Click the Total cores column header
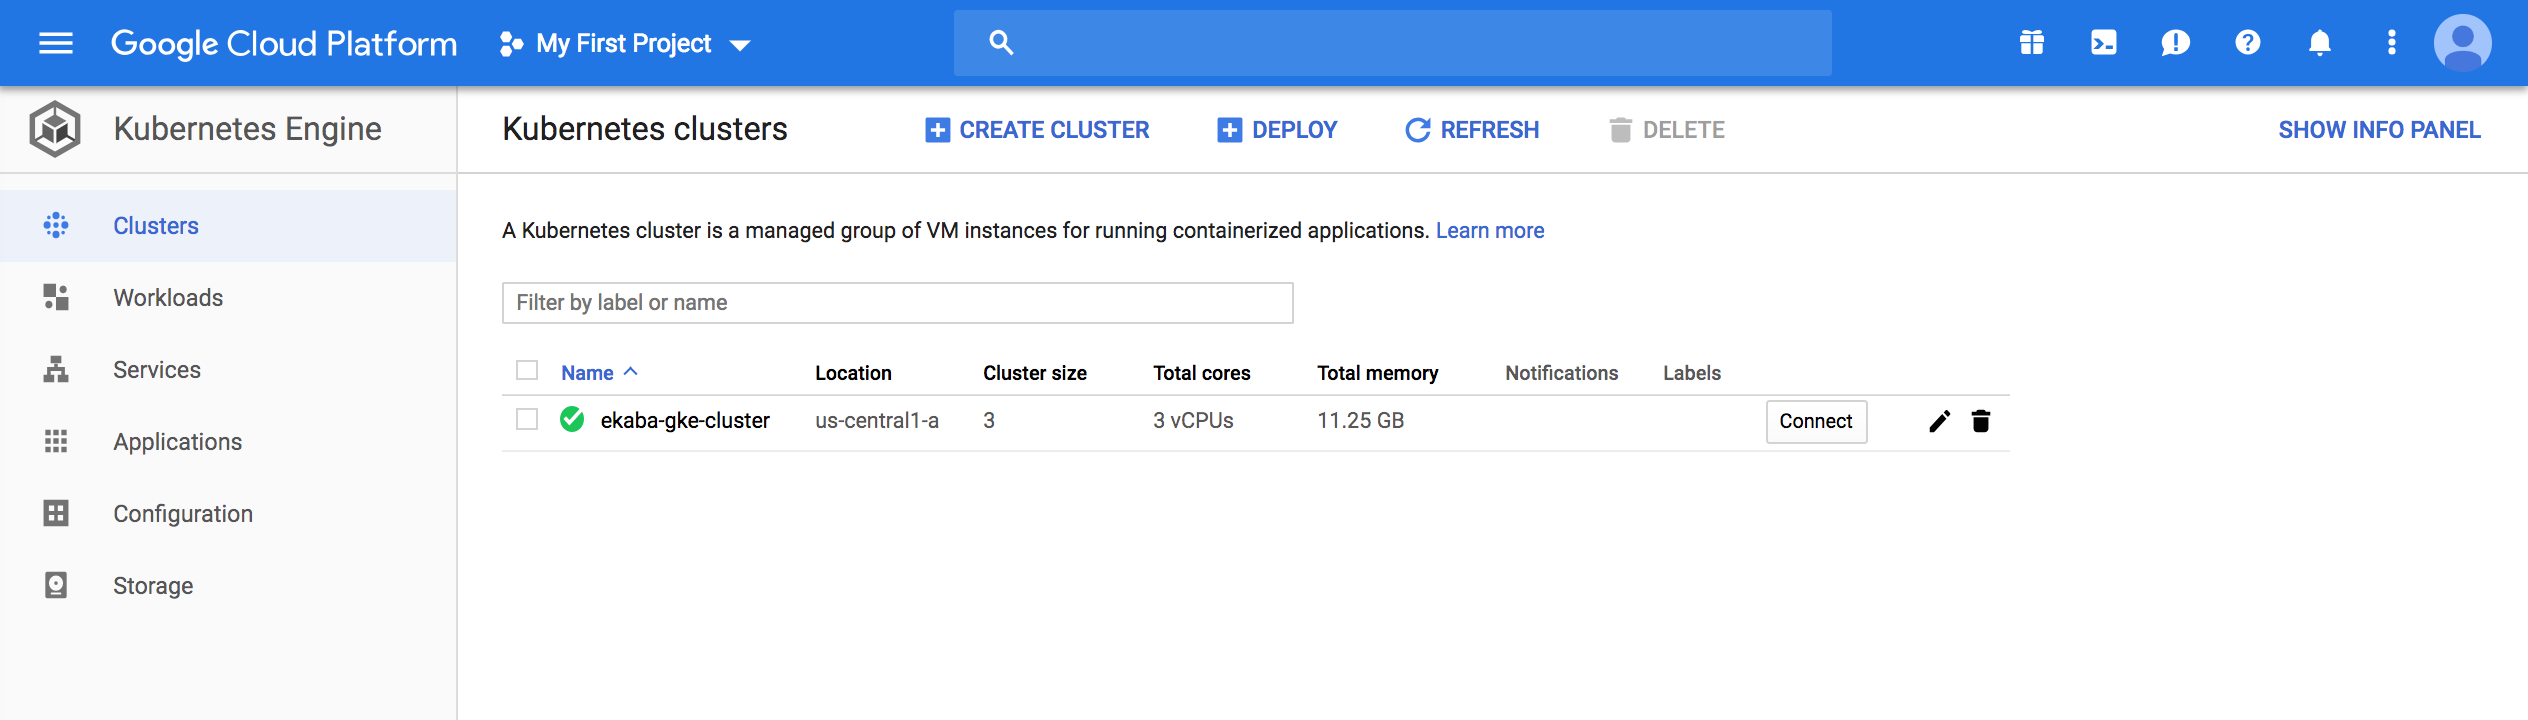The height and width of the screenshot is (720, 2528). point(1202,373)
